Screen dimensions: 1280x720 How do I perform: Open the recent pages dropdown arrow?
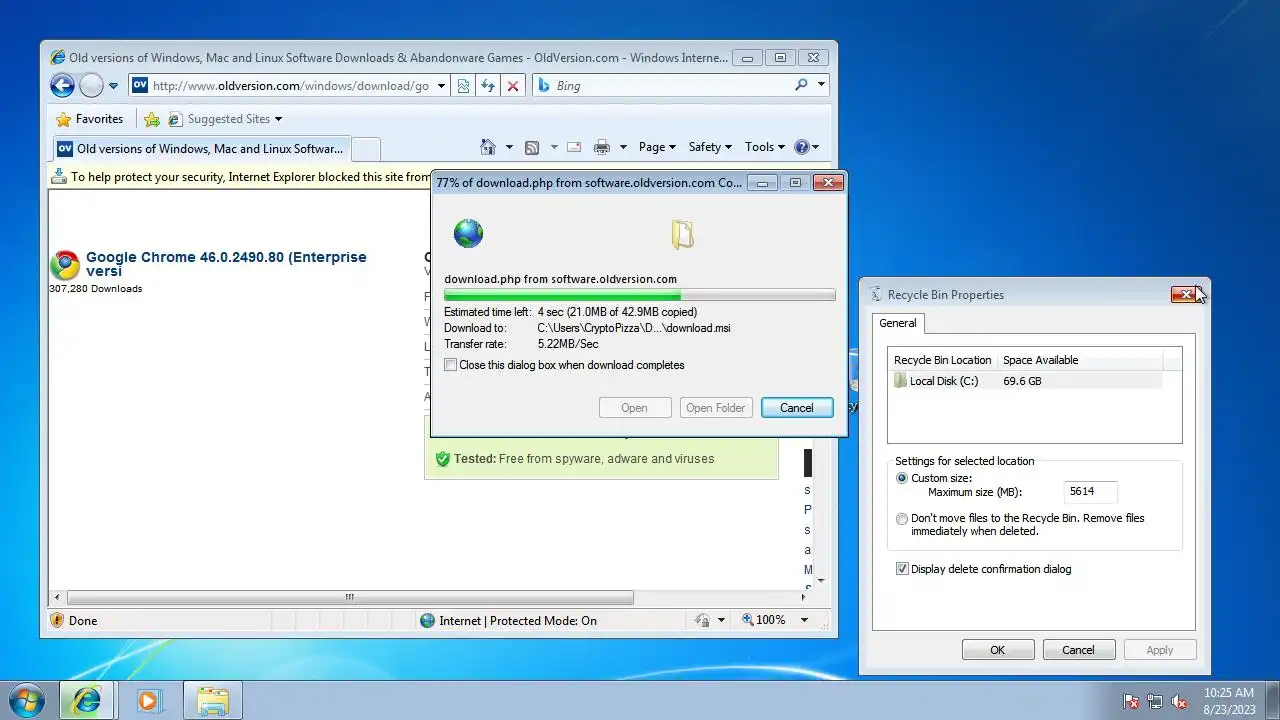(x=113, y=86)
